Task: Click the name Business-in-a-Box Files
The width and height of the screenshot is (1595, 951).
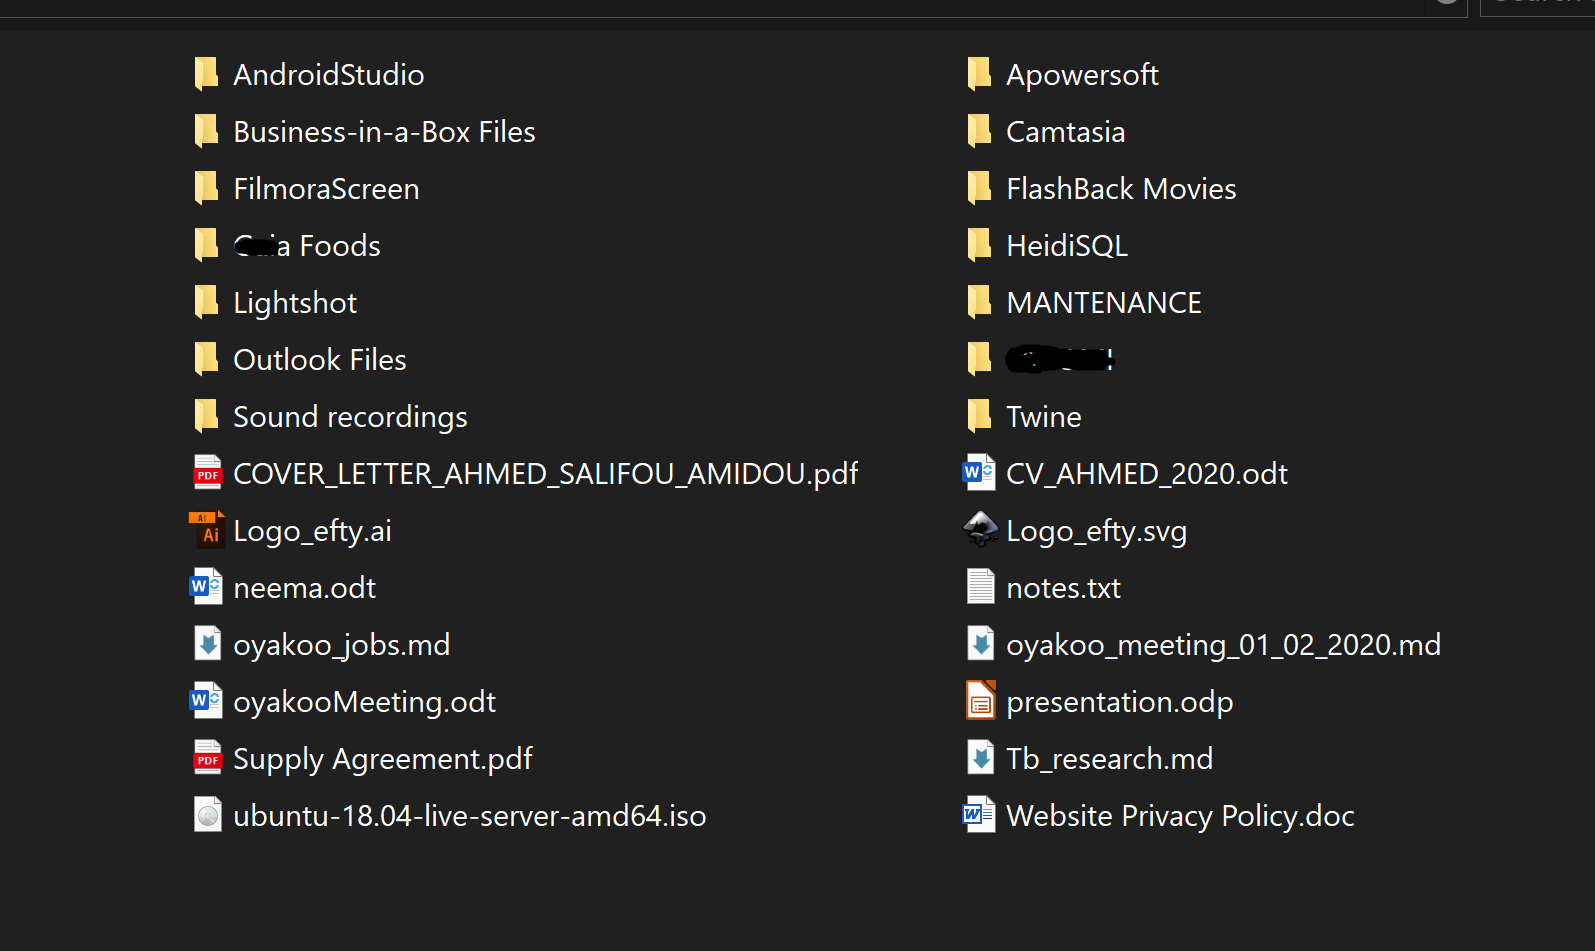Action: click(384, 132)
